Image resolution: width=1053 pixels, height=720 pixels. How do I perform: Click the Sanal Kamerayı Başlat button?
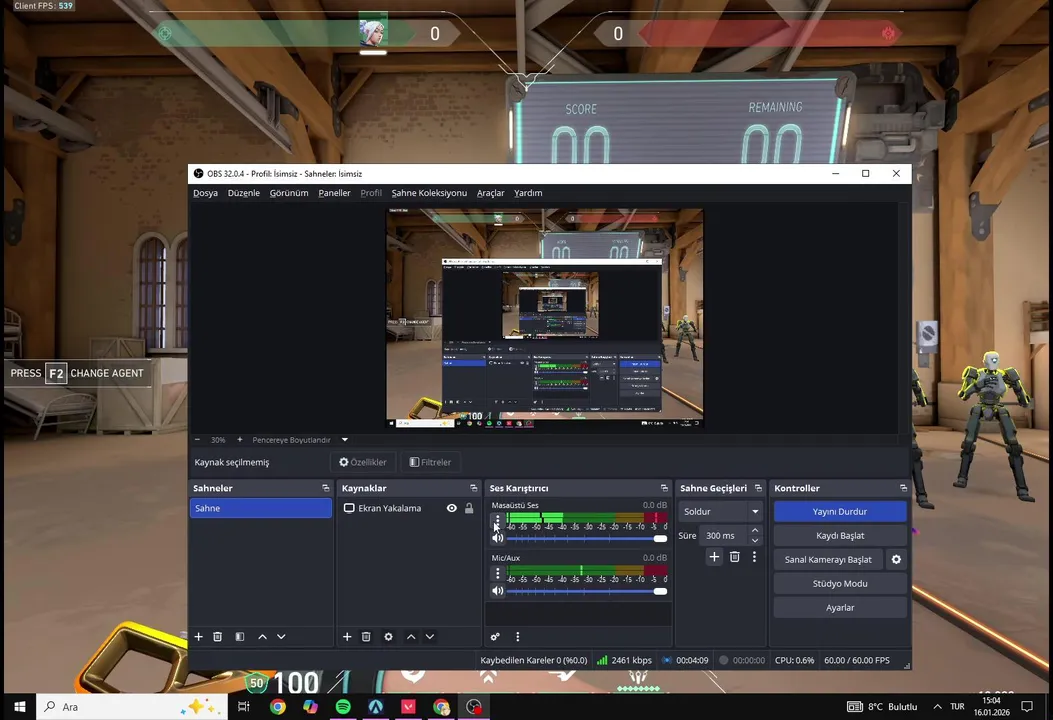click(x=828, y=559)
